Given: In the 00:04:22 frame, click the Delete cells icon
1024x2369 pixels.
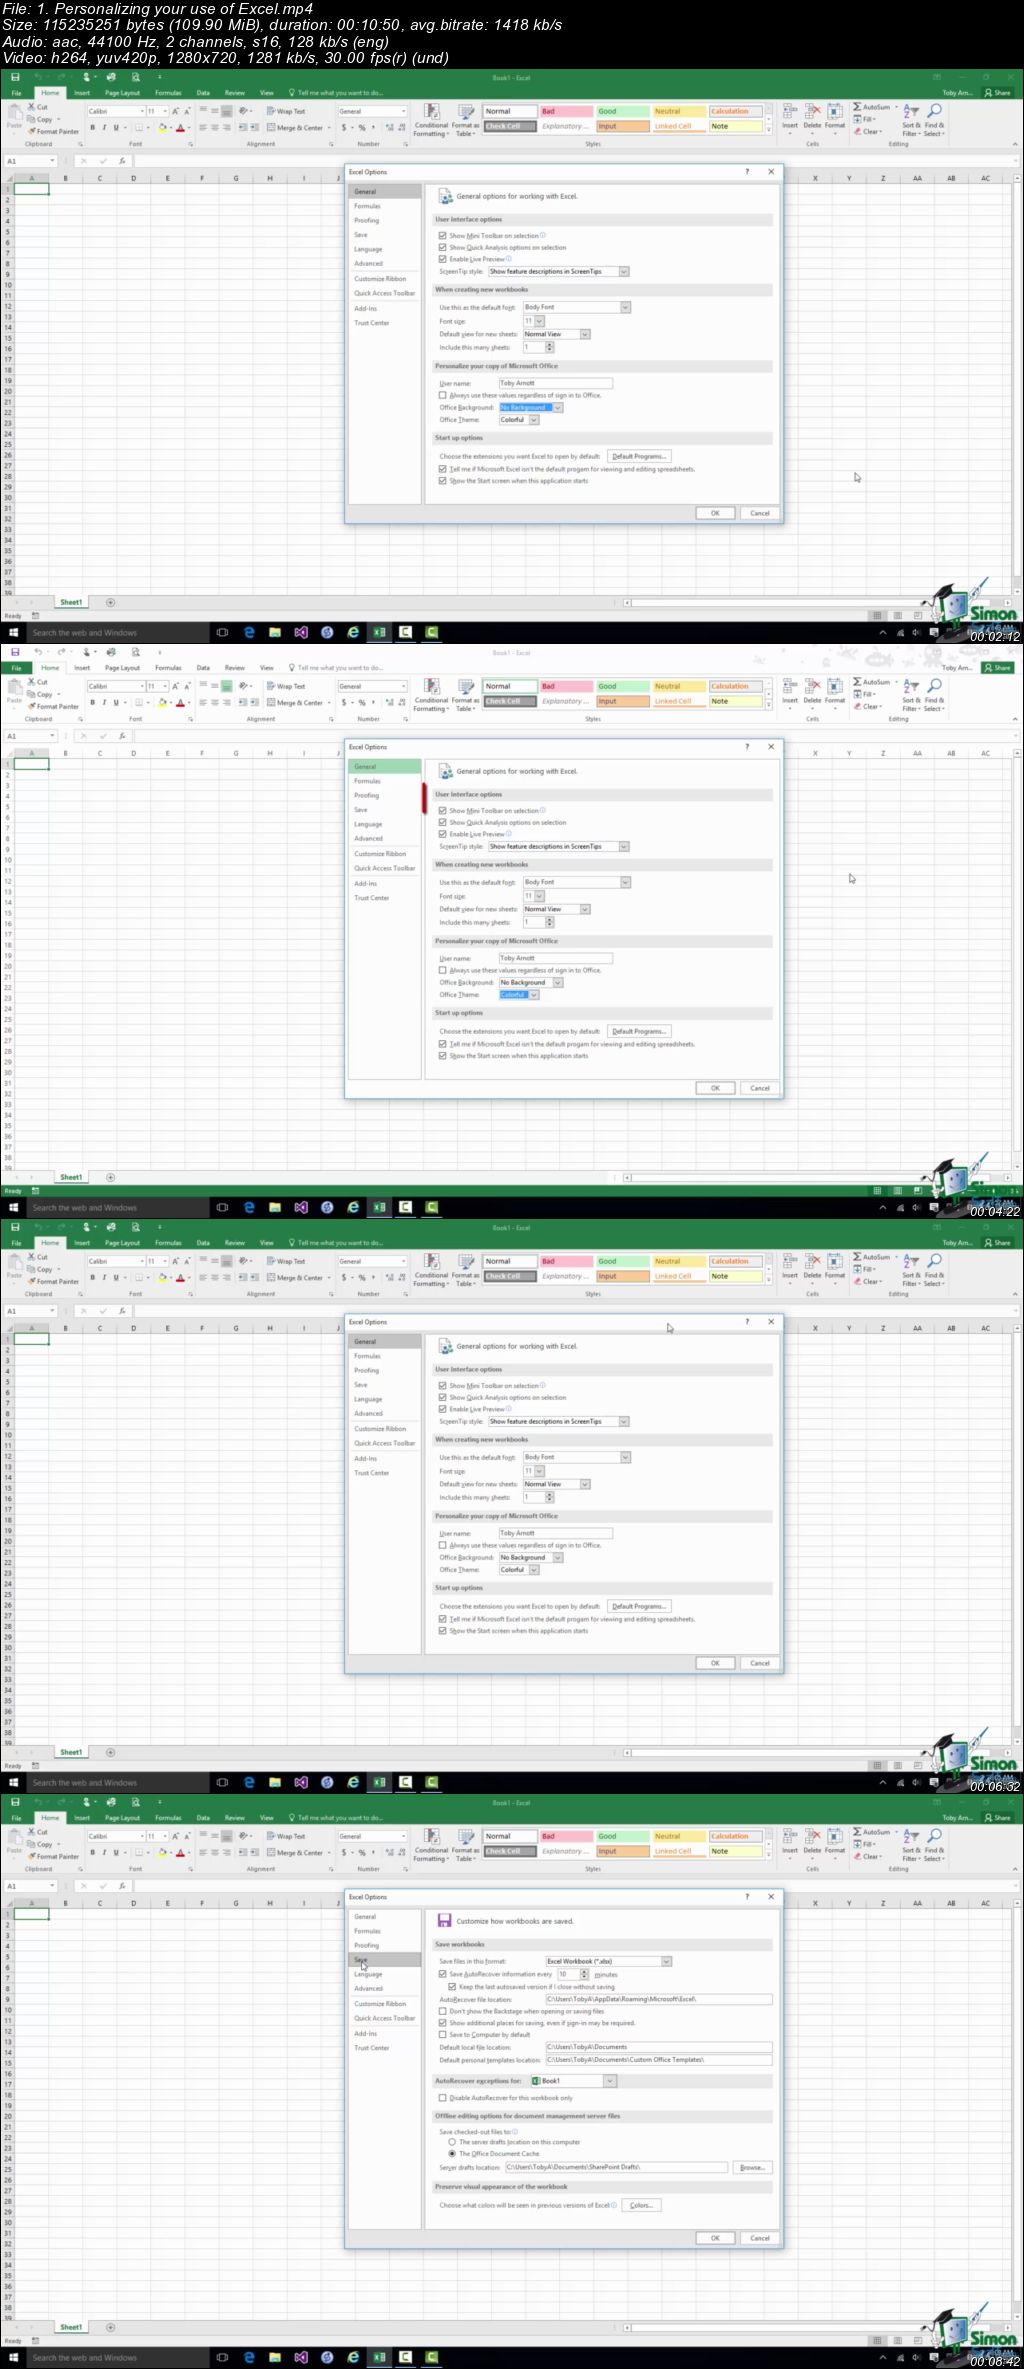Looking at the screenshot, I should [812, 686].
